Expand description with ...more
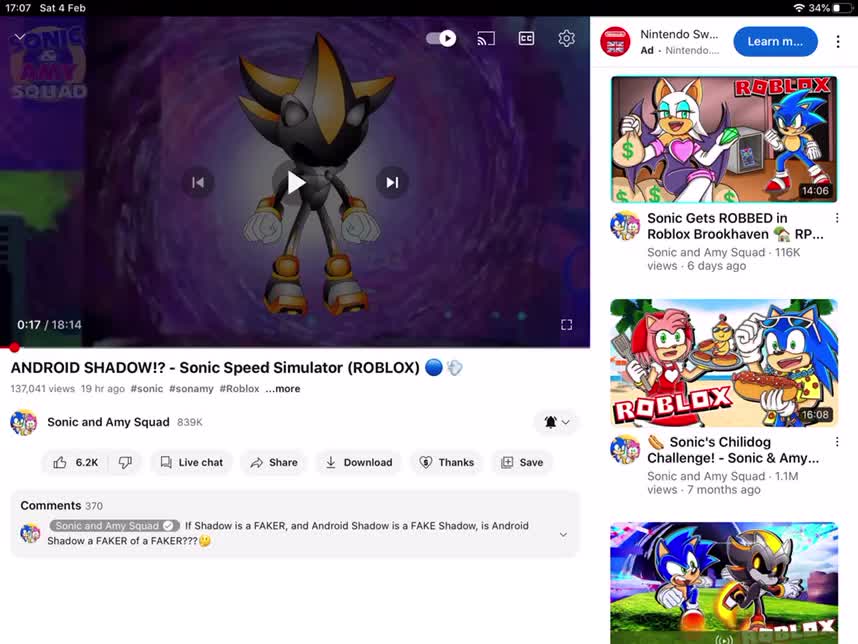 283,388
